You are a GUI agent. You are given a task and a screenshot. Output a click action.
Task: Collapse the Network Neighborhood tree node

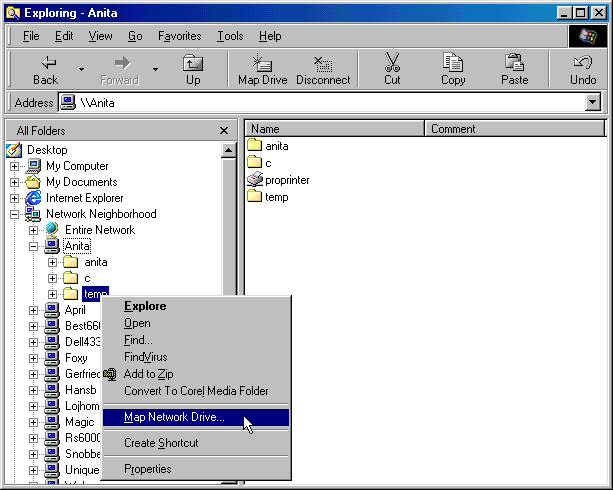point(15,214)
